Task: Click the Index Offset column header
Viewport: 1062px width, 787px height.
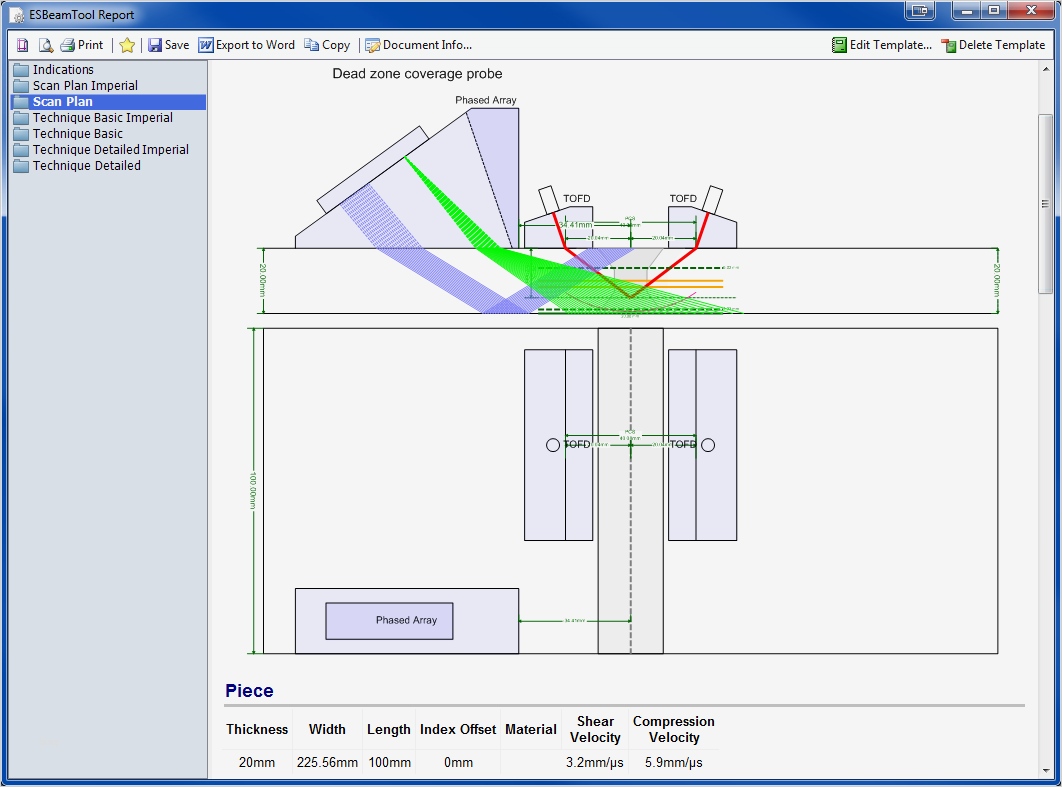Action: [x=458, y=729]
